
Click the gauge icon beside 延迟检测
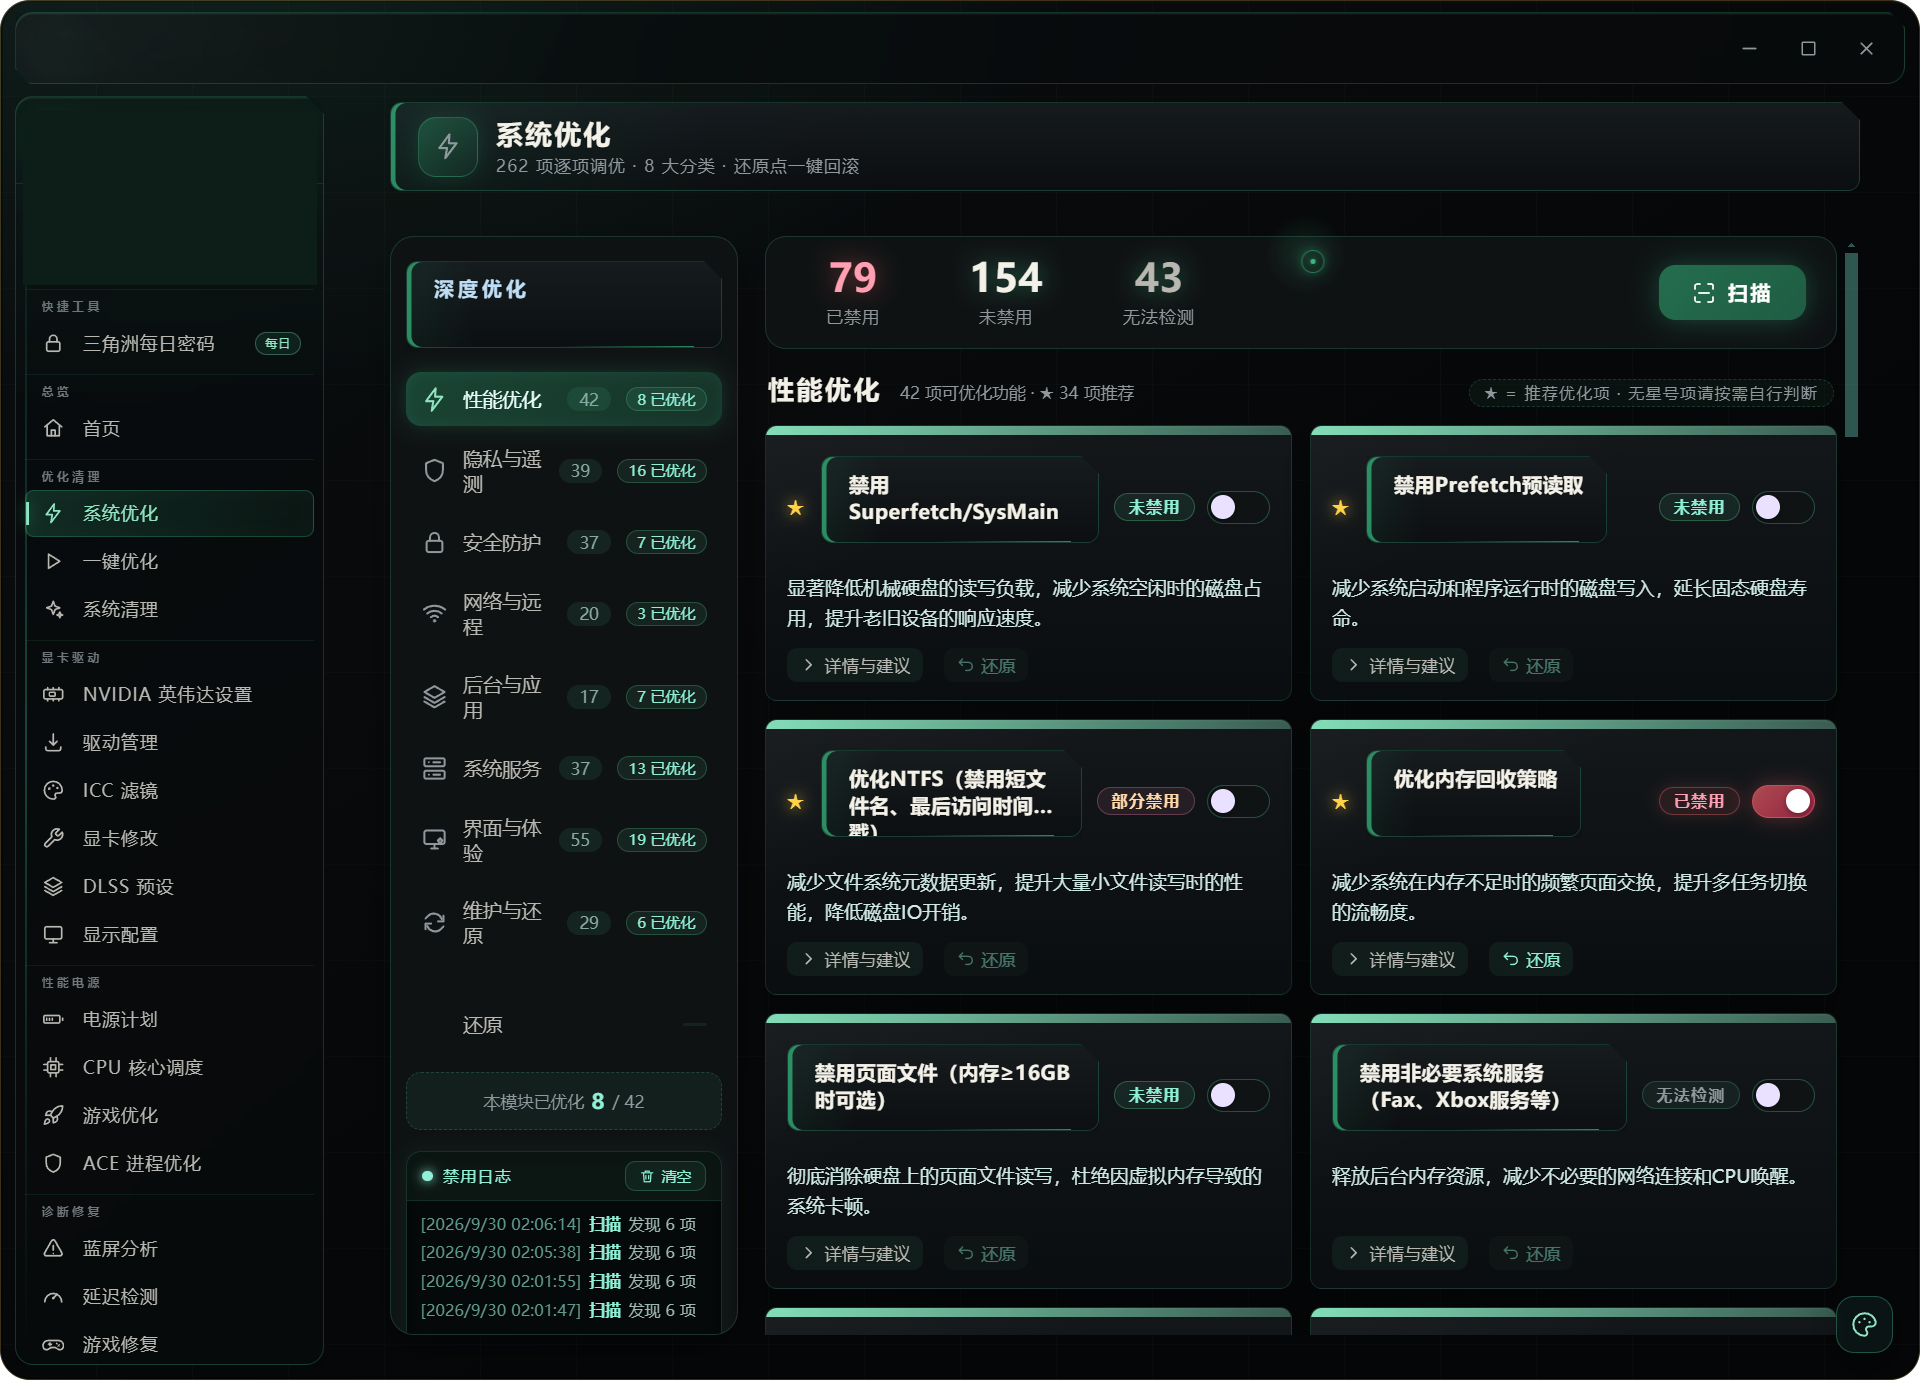pos(53,1296)
